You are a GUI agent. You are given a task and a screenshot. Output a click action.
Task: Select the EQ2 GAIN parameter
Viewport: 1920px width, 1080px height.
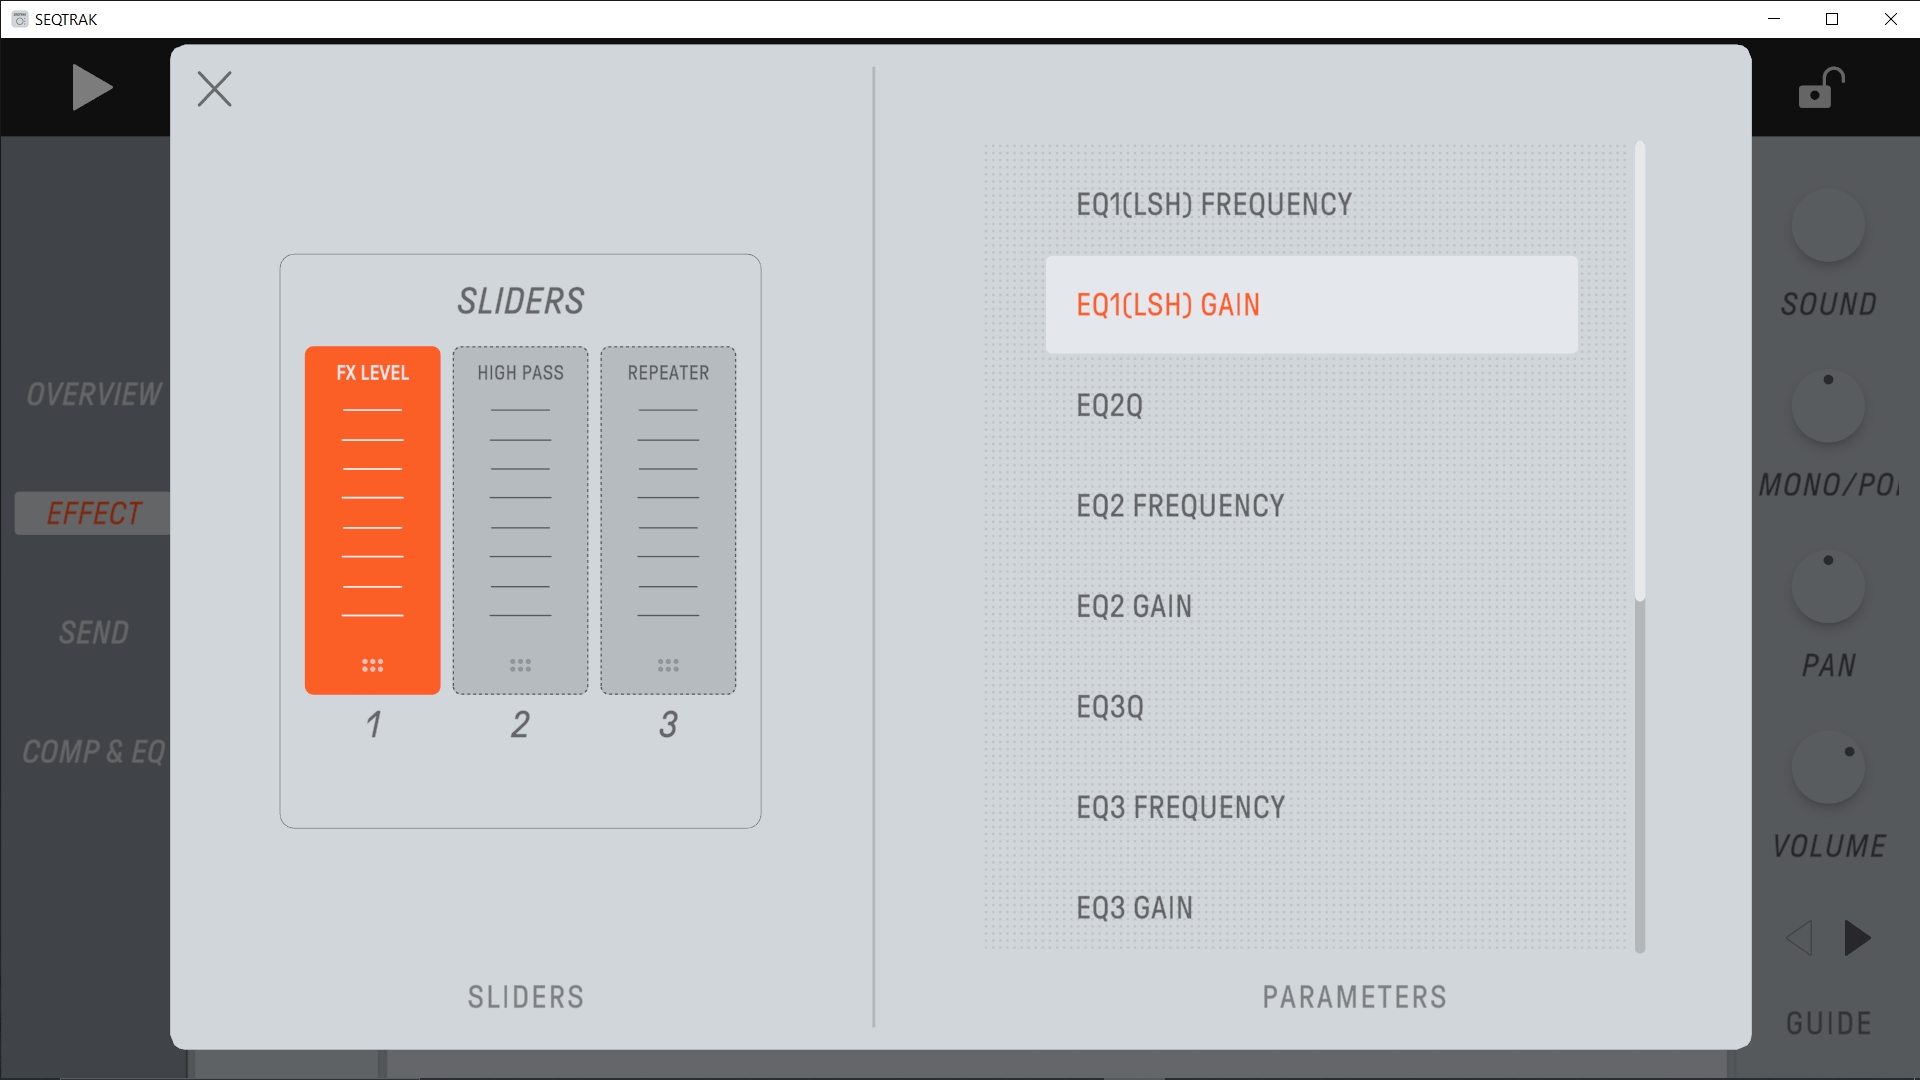(1134, 607)
